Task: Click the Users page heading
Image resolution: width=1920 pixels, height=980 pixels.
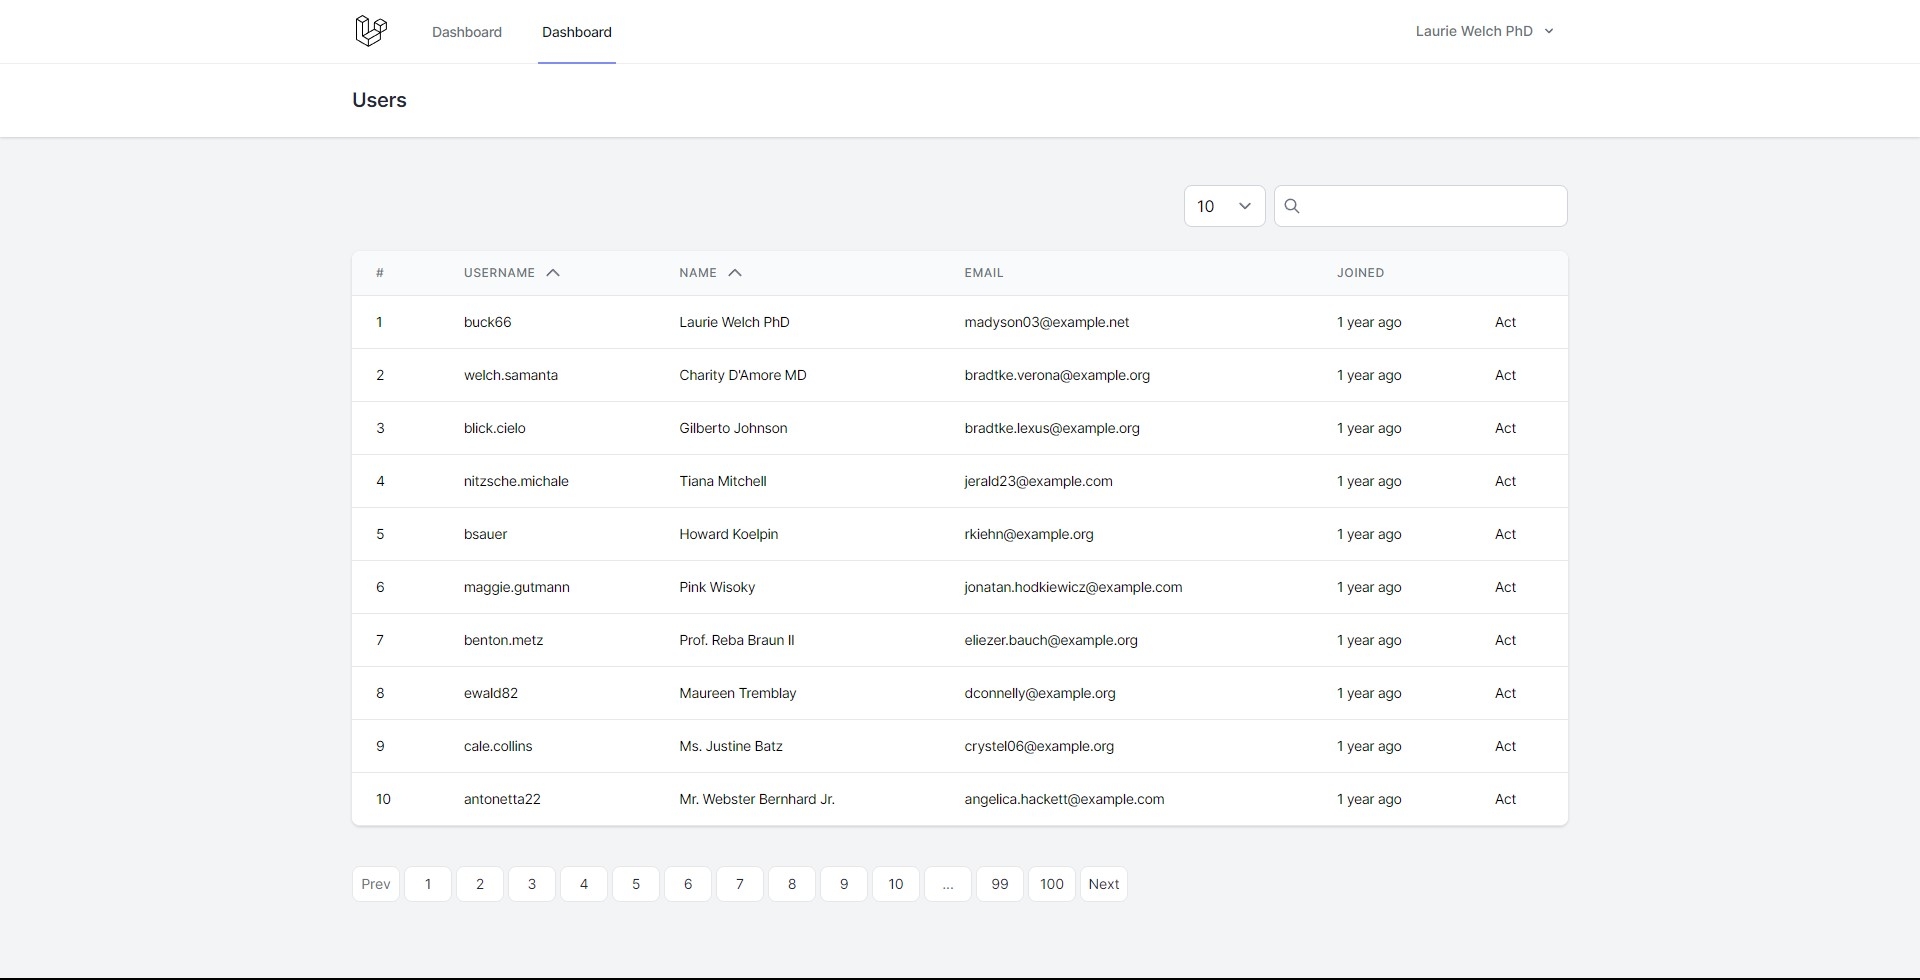Action: (379, 100)
